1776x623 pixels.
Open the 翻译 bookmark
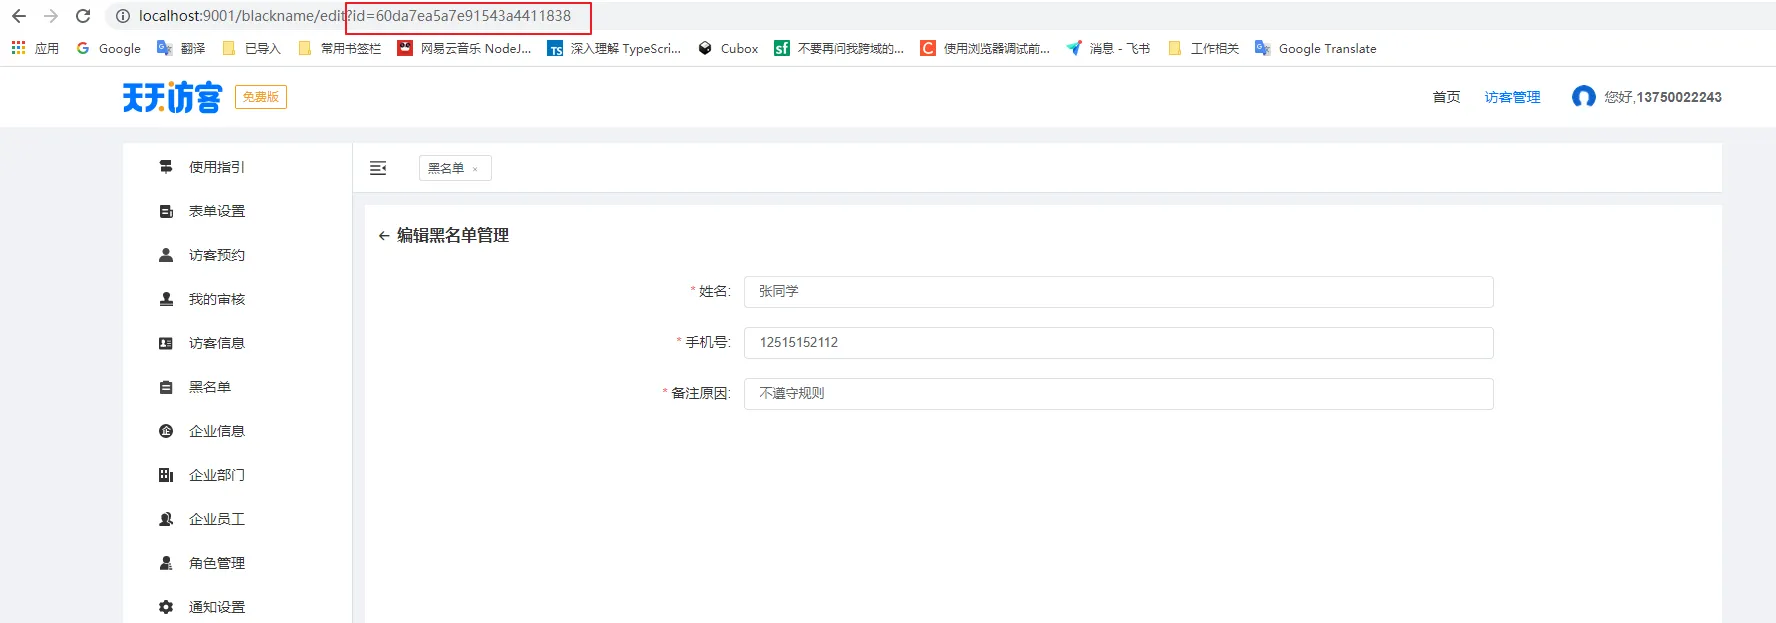pyautogui.click(x=181, y=48)
